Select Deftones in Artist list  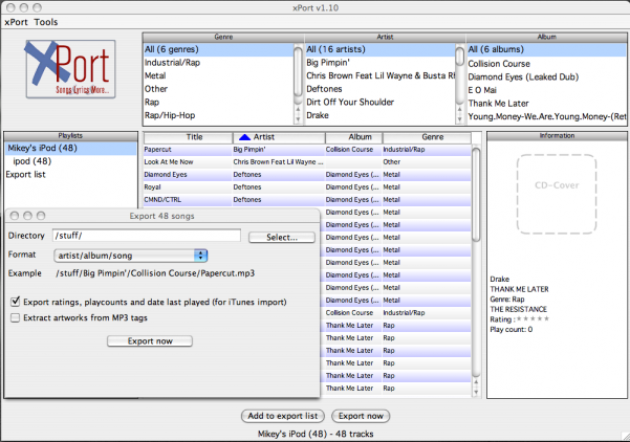point(380,89)
